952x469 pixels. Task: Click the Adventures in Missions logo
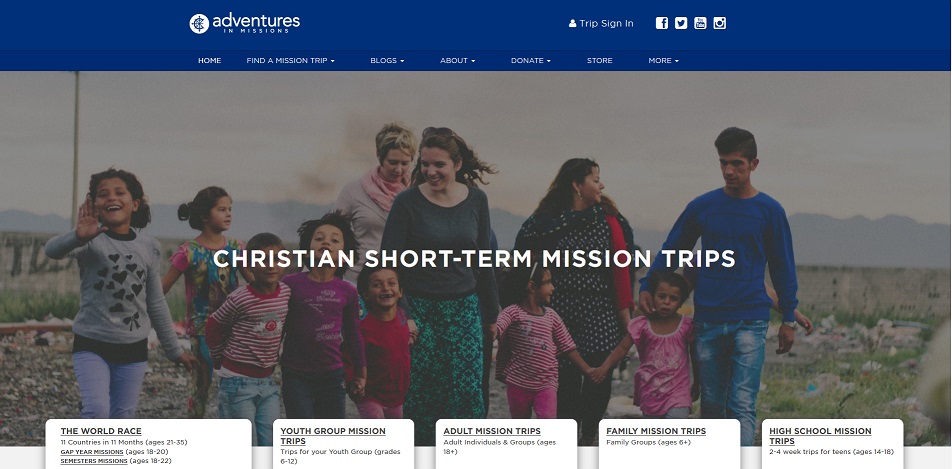click(245, 24)
